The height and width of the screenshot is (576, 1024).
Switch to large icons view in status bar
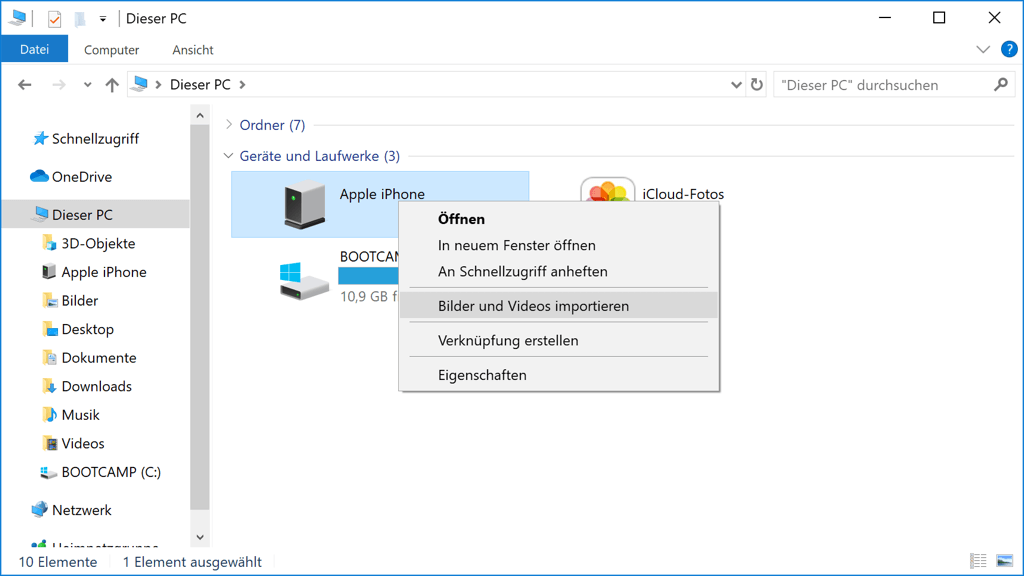(1004, 561)
